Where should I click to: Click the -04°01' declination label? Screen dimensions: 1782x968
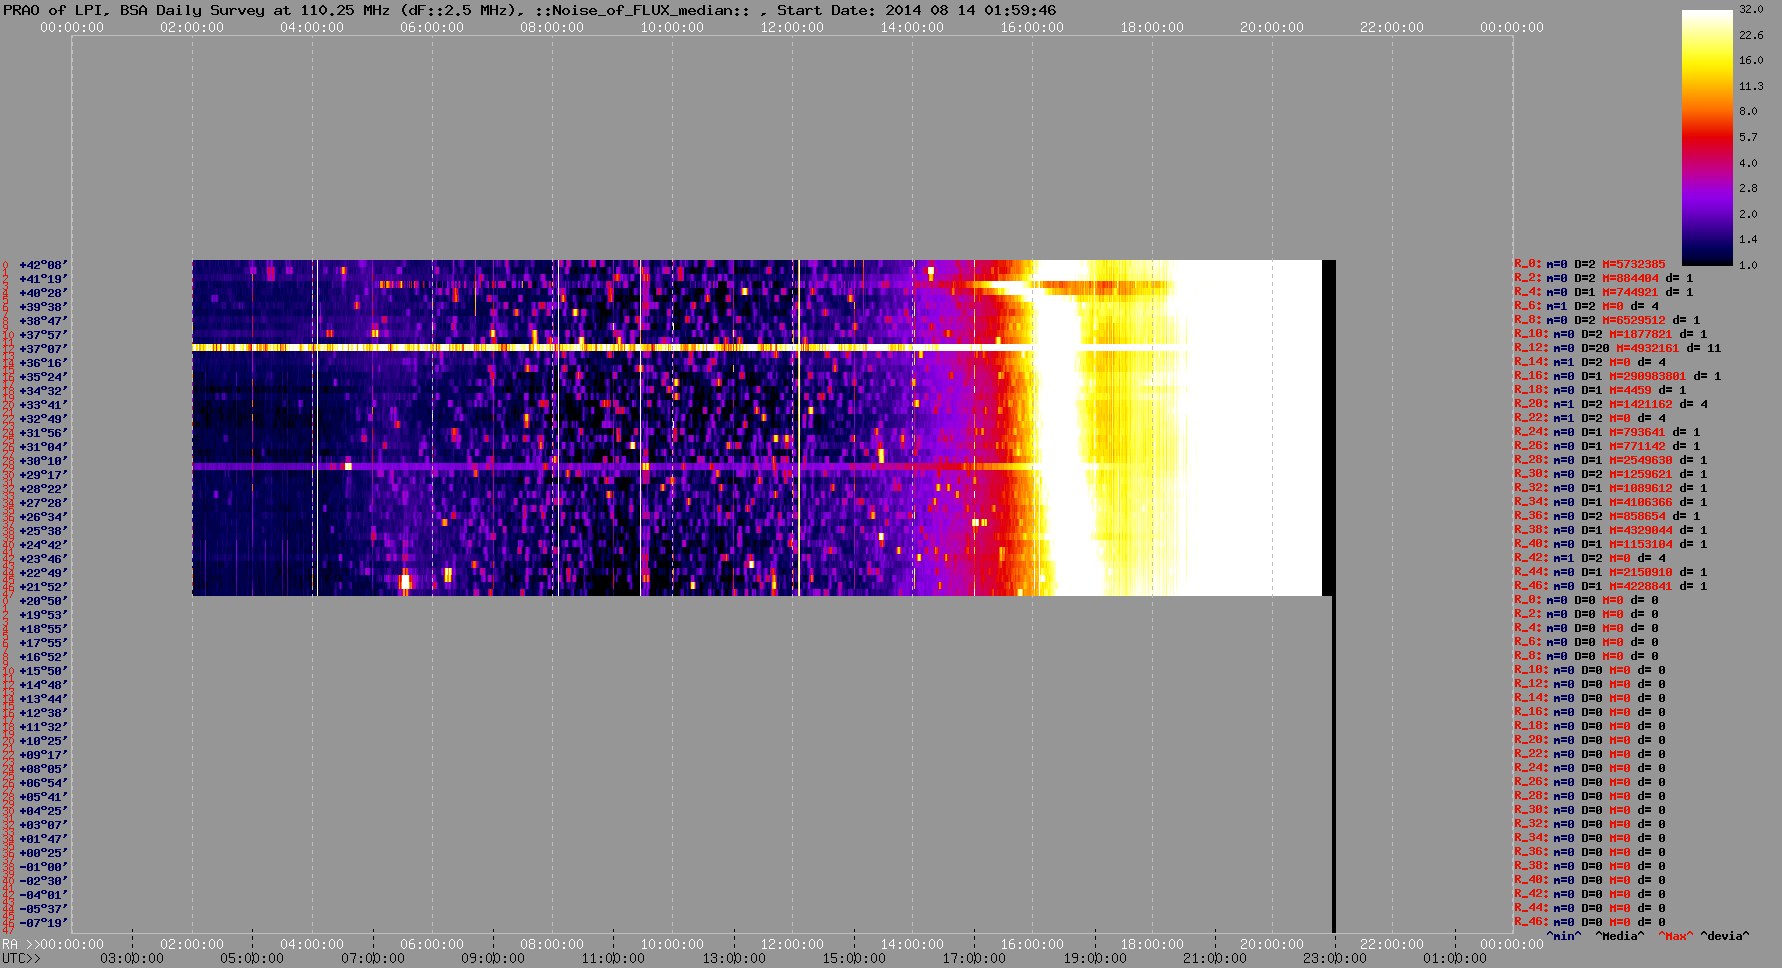pos(43,895)
